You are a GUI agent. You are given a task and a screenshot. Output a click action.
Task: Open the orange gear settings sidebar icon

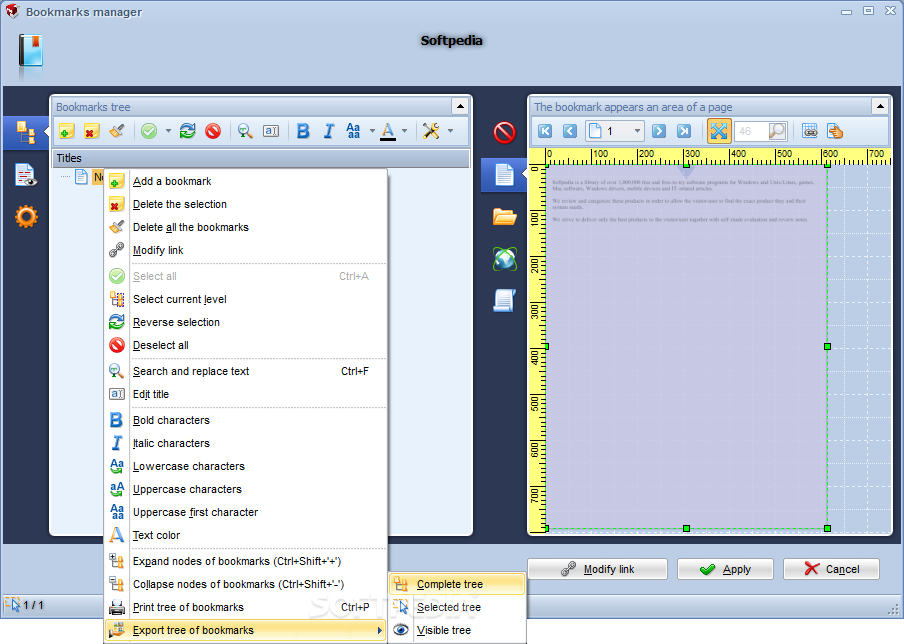[x=26, y=217]
